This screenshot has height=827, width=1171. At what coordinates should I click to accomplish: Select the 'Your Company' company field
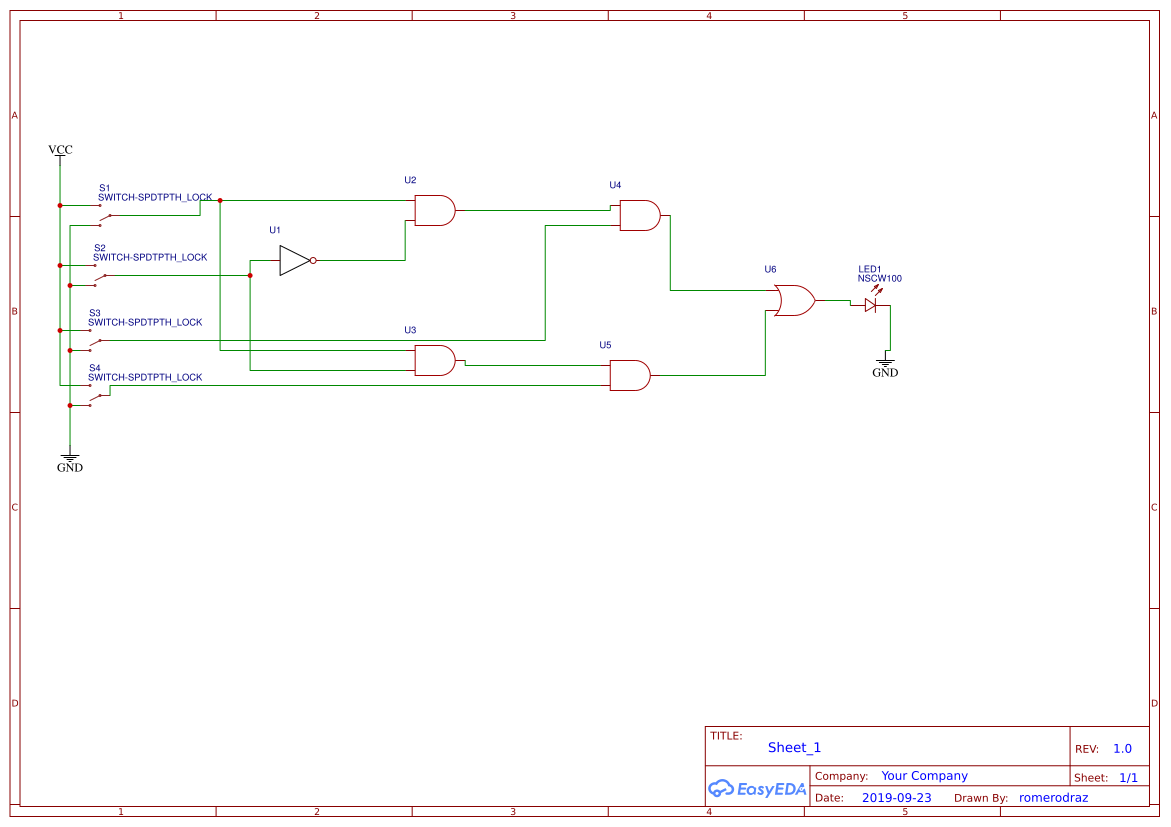924,776
